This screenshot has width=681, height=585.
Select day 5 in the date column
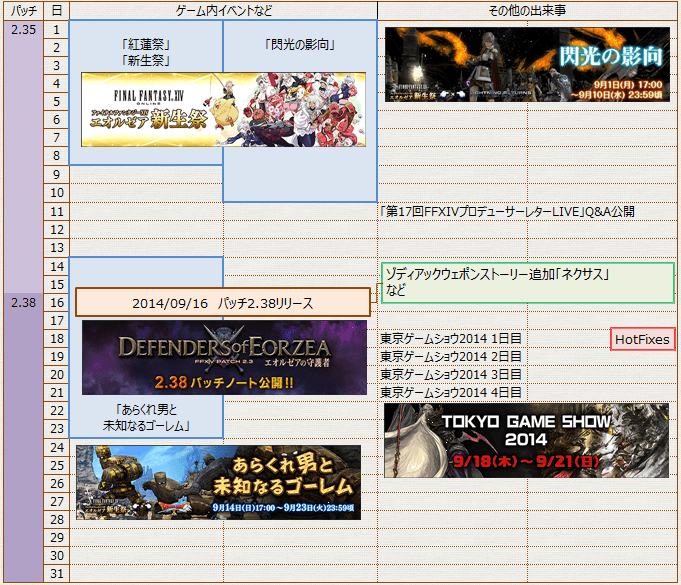[x=56, y=102]
